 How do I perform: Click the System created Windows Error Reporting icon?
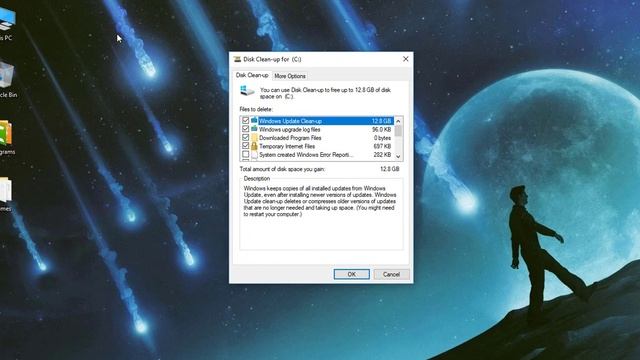pyautogui.click(x=254, y=155)
